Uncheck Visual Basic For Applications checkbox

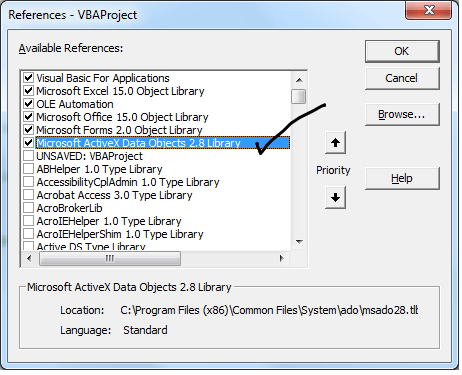[28, 78]
